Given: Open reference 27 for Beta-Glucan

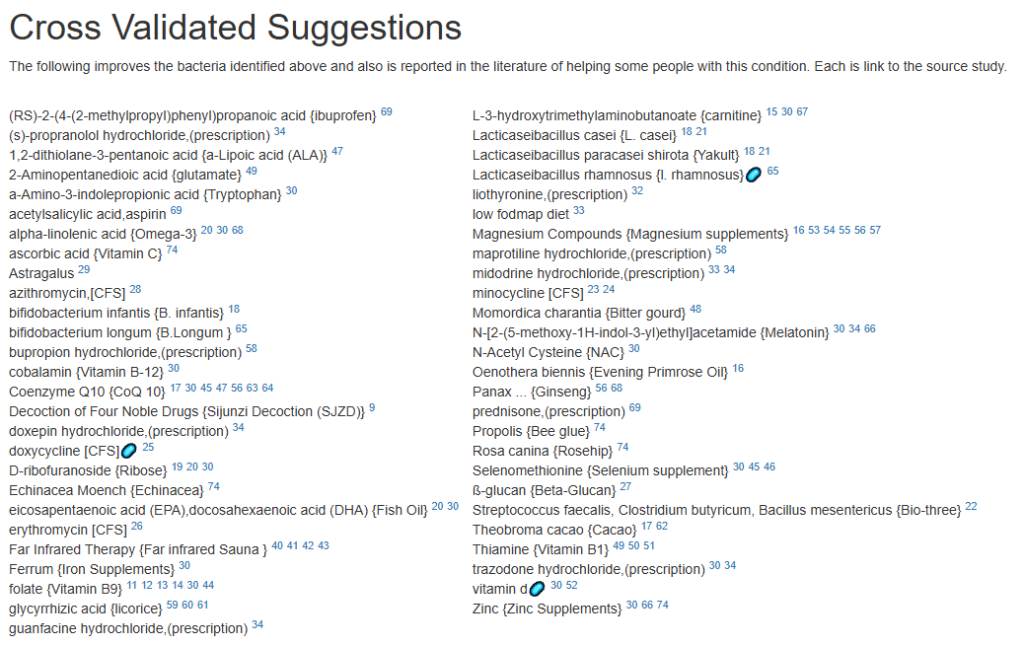Looking at the screenshot, I should click(626, 486).
